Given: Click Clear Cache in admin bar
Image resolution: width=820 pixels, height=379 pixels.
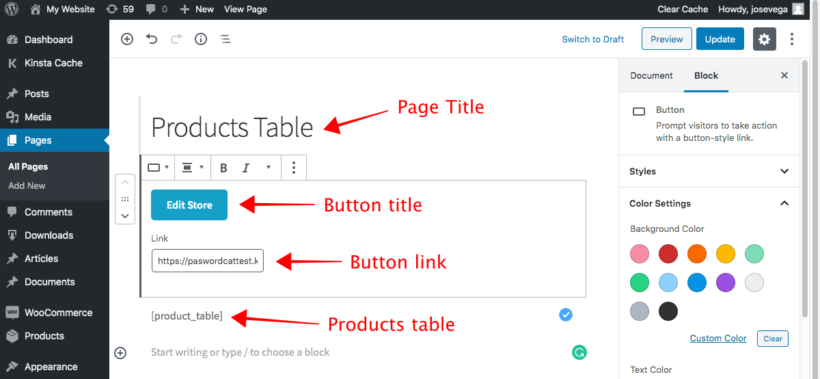Looking at the screenshot, I should coord(682,9).
